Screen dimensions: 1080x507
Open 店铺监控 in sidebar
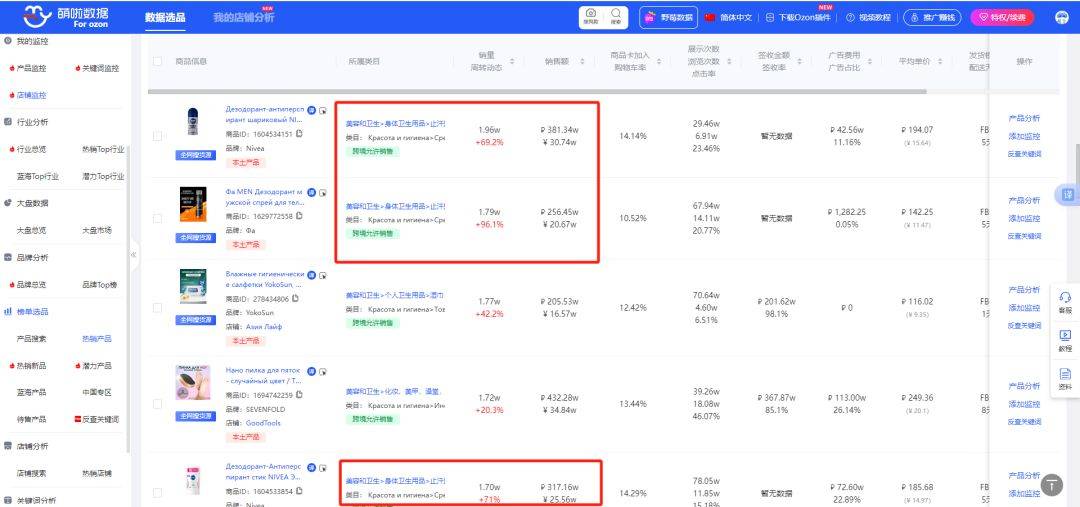[x=31, y=95]
